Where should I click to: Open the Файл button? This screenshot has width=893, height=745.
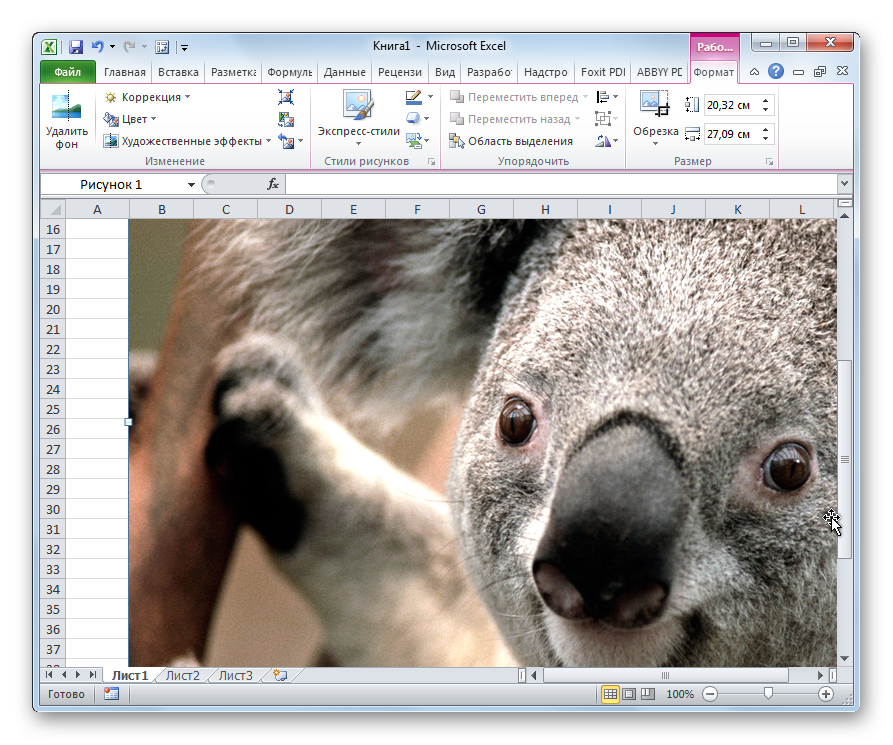point(68,72)
